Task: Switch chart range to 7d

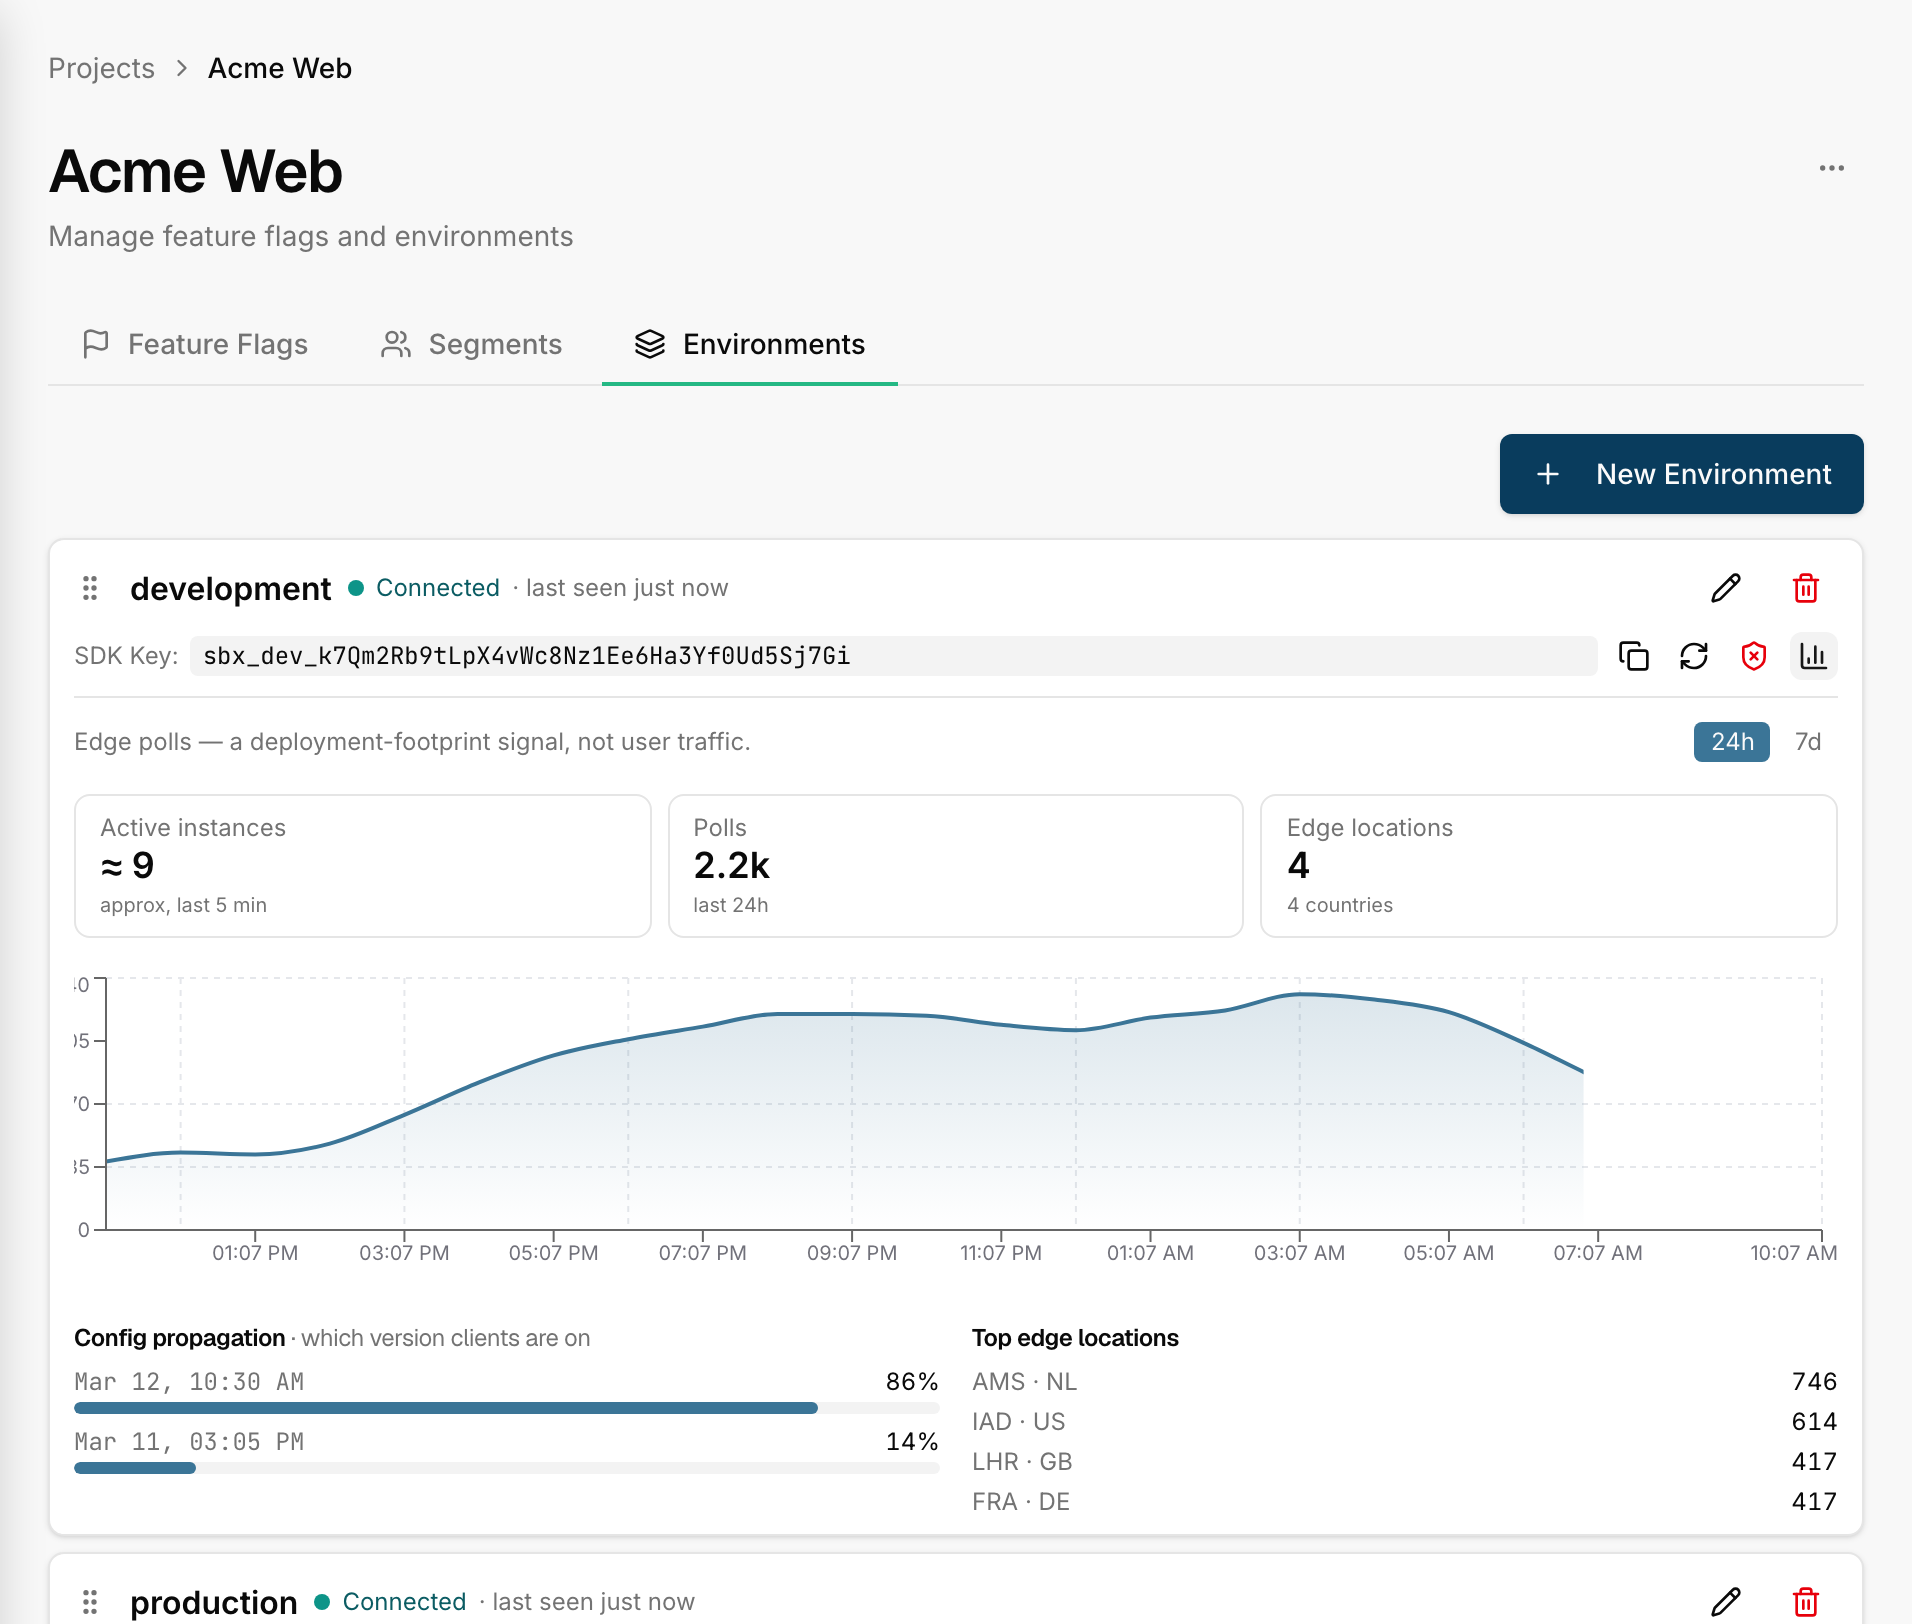Action: 1808,742
